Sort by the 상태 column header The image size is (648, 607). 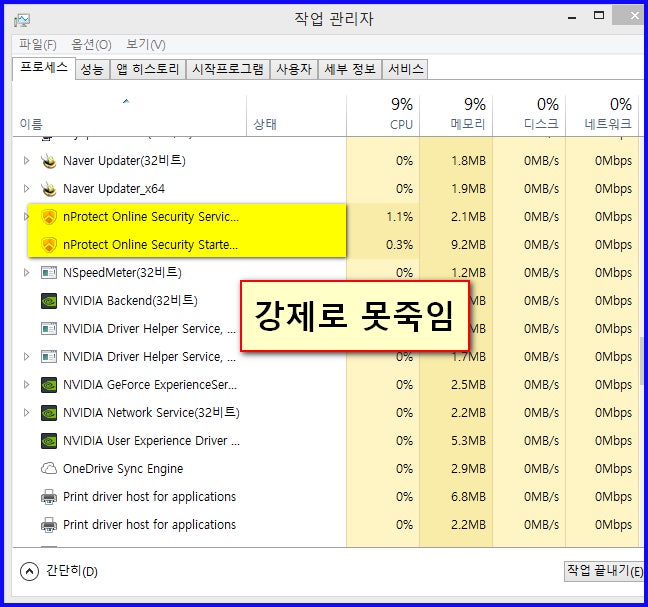pos(296,116)
